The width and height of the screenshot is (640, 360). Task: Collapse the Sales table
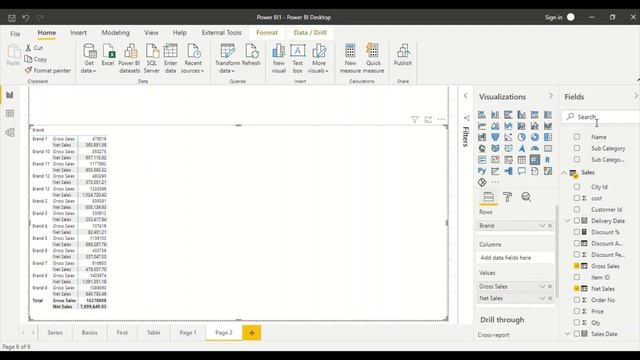pyautogui.click(x=564, y=173)
